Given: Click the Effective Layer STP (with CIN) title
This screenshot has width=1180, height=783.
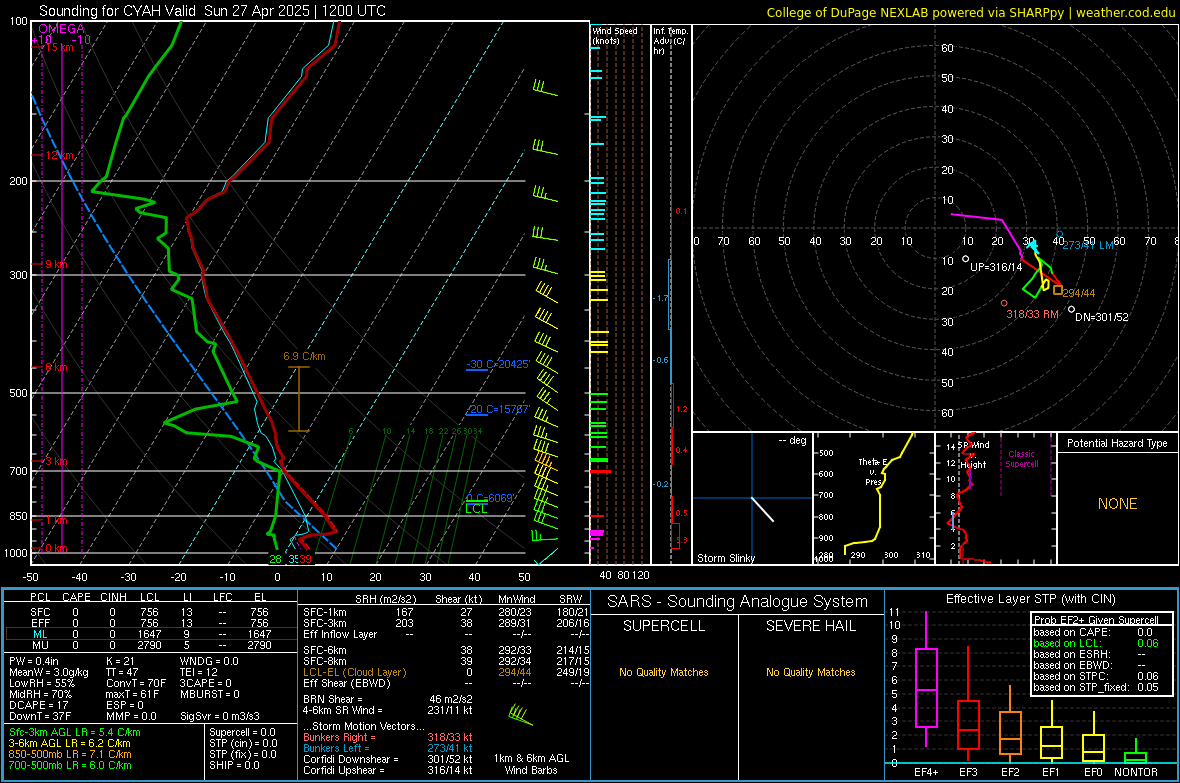Looking at the screenshot, I should [x=1030, y=599].
